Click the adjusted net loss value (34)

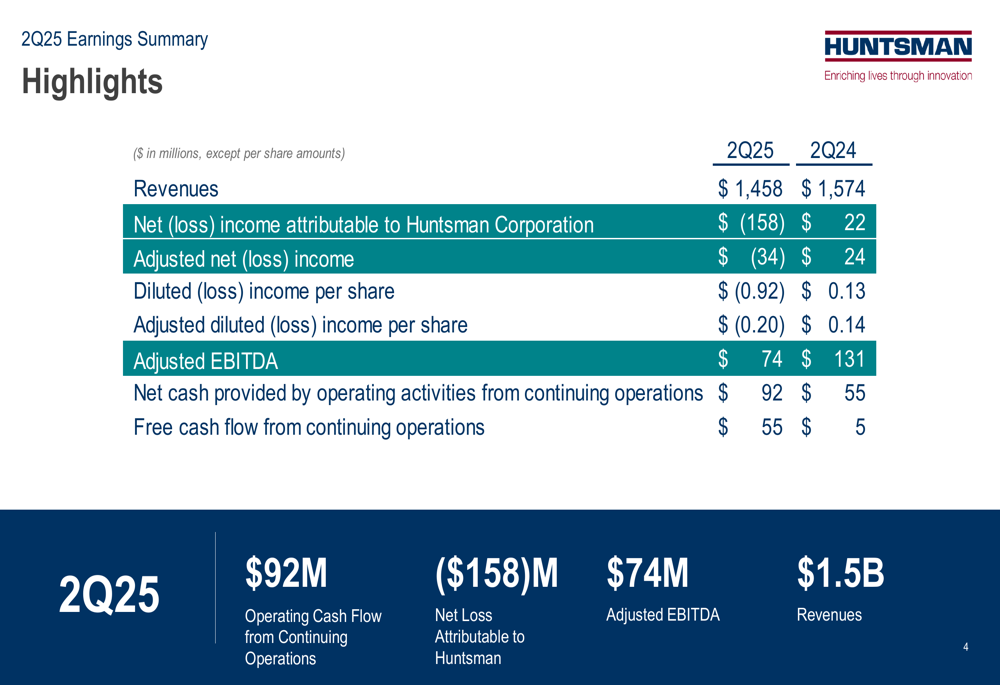767,256
